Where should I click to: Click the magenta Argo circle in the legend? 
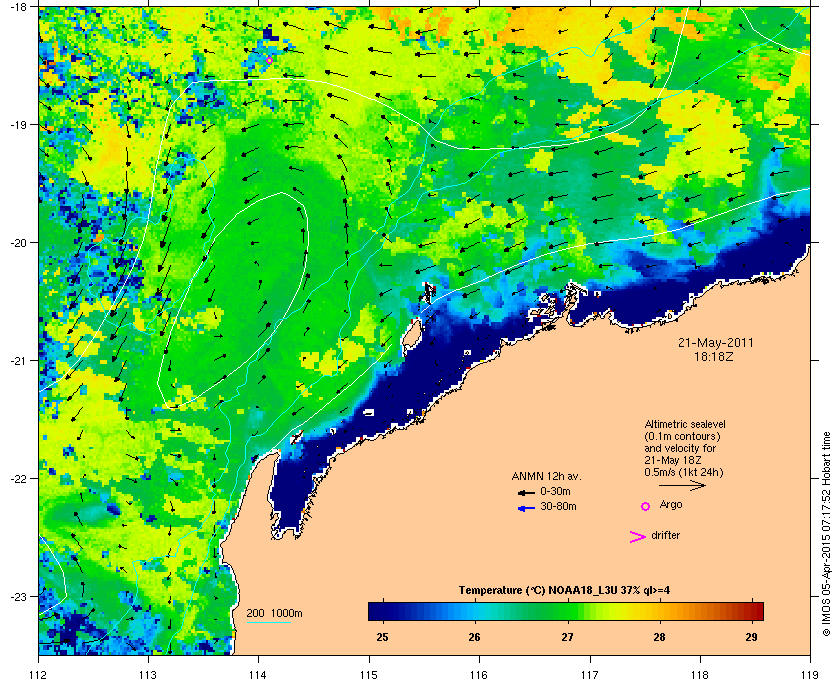coord(646,506)
